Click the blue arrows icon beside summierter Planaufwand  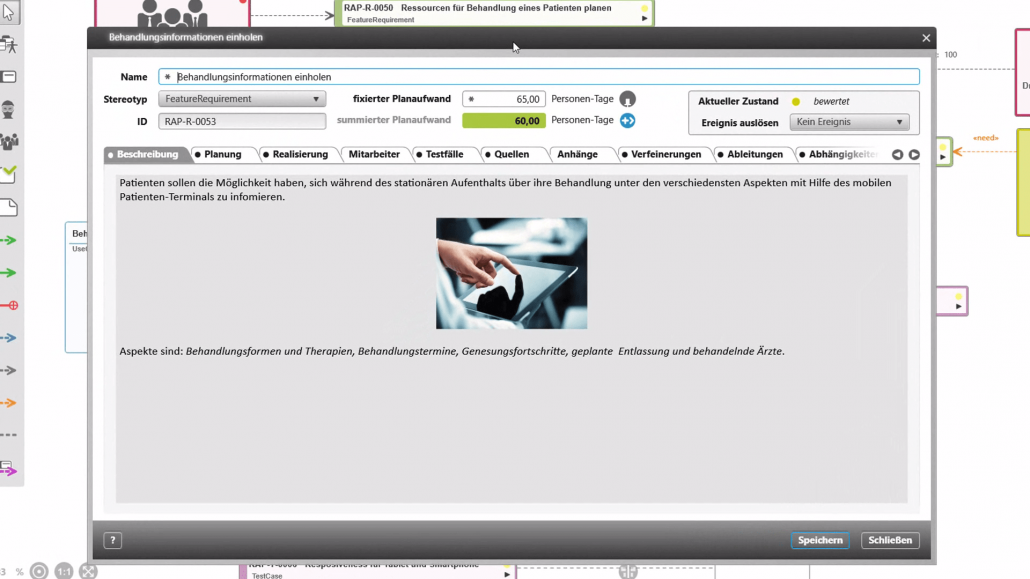627,121
